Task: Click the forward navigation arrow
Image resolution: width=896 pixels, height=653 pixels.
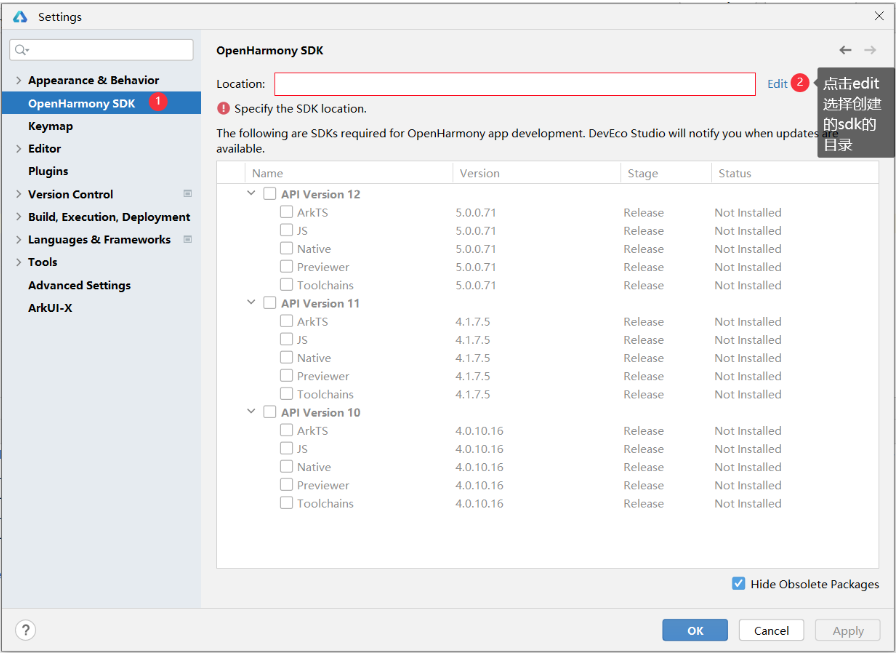Action: click(870, 50)
